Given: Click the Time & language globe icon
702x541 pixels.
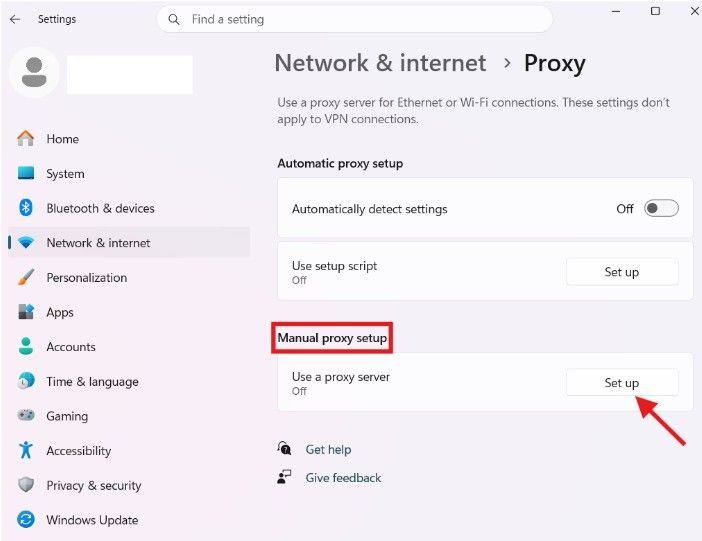Looking at the screenshot, I should (x=26, y=381).
